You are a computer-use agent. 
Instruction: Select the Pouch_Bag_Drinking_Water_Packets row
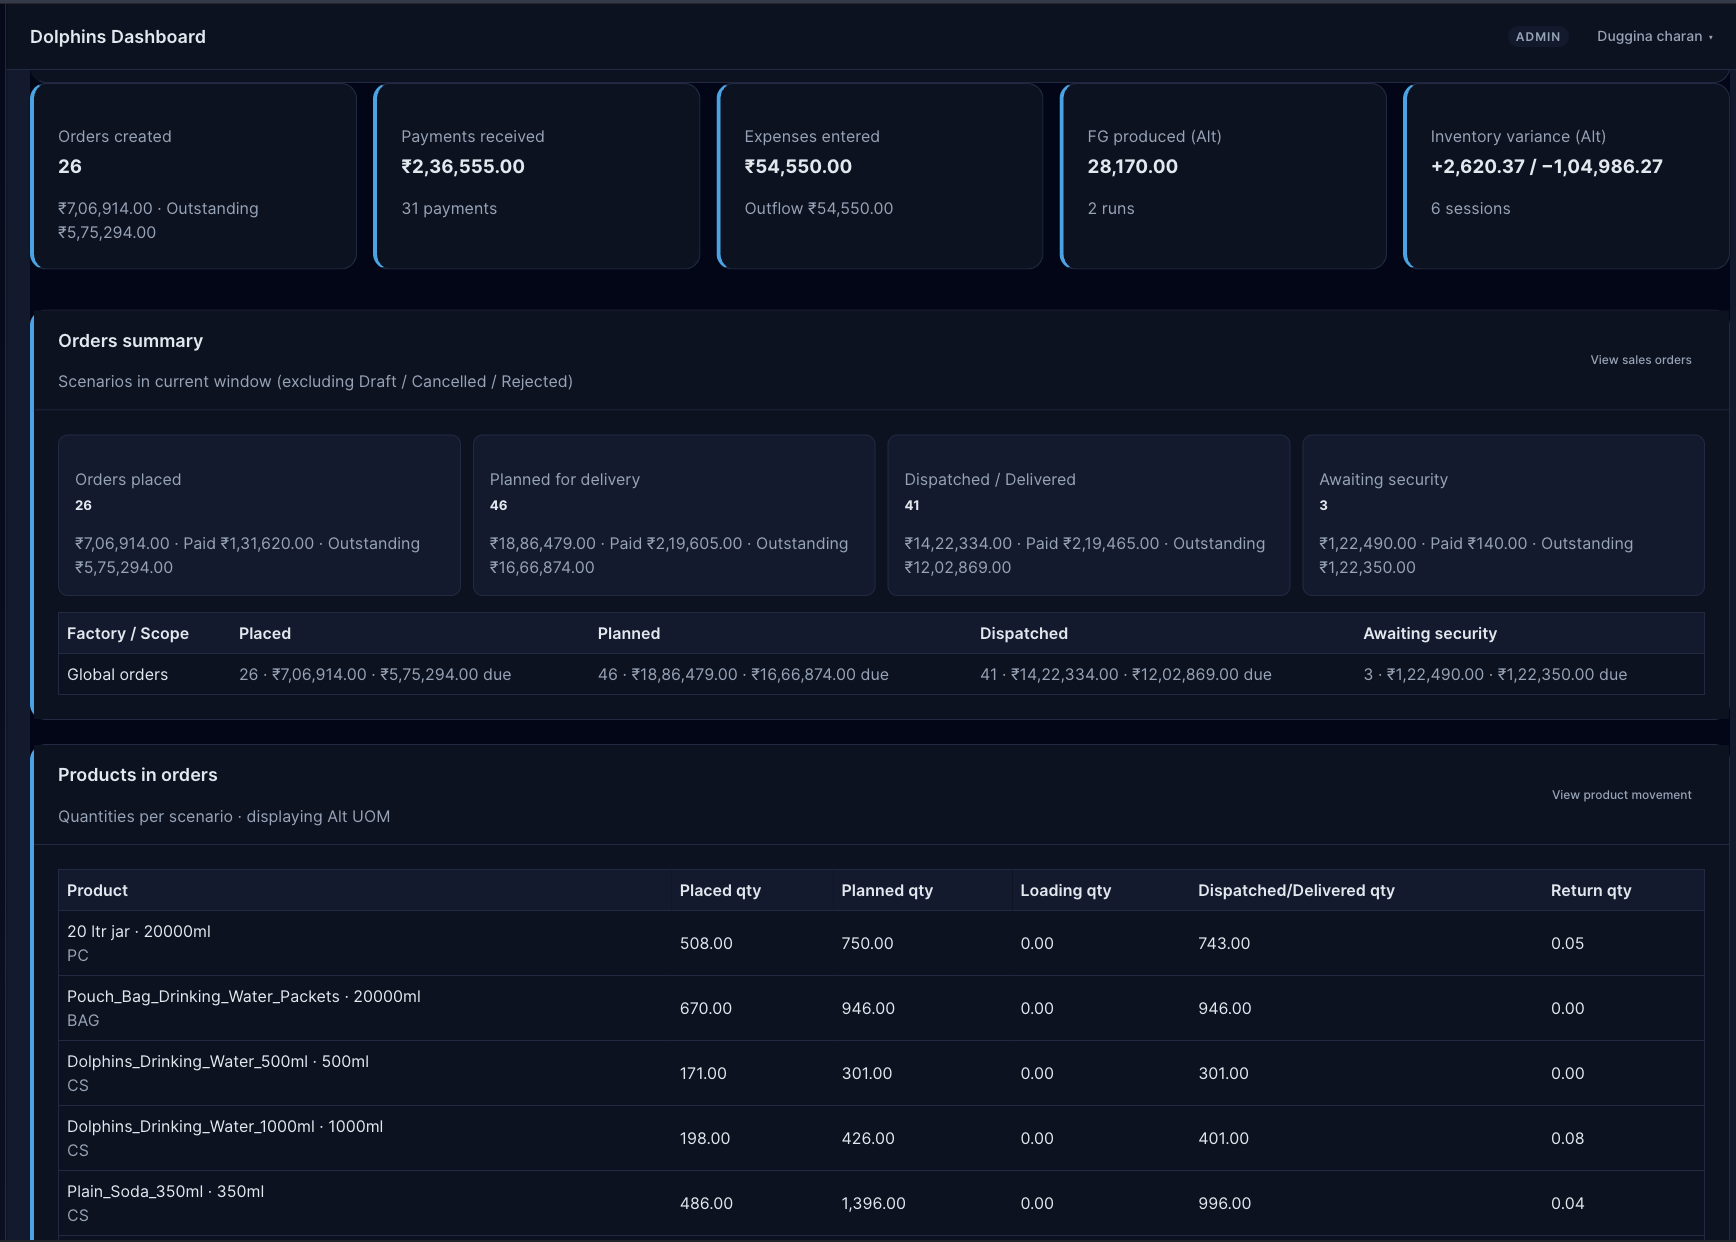click(x=400, y=1008)
